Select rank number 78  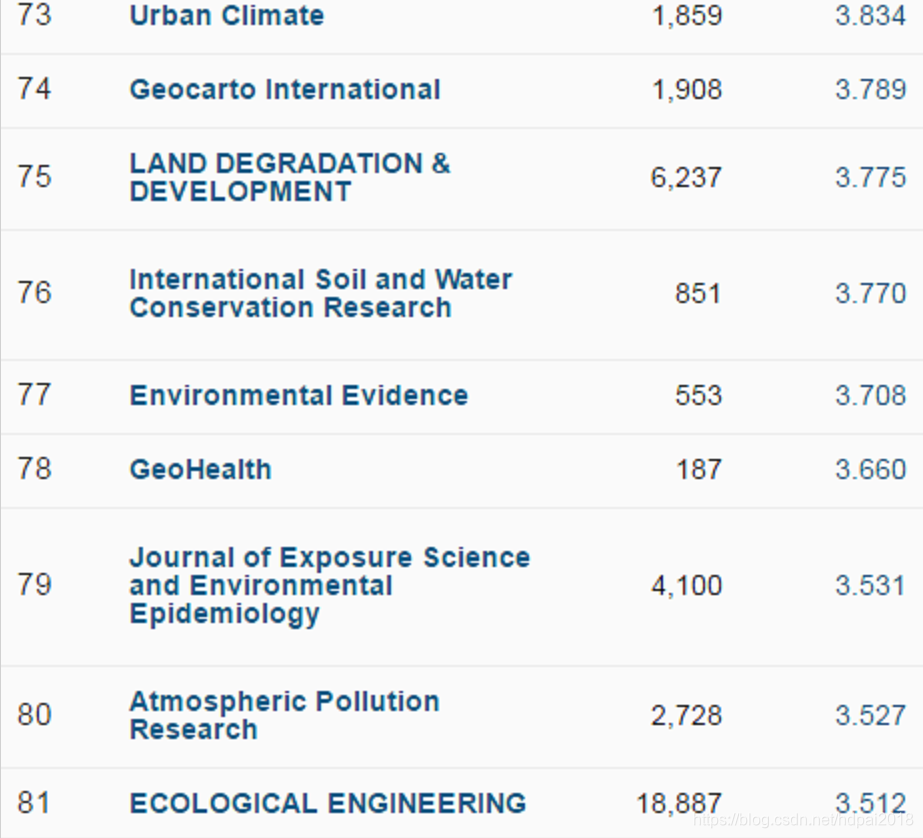35,469
